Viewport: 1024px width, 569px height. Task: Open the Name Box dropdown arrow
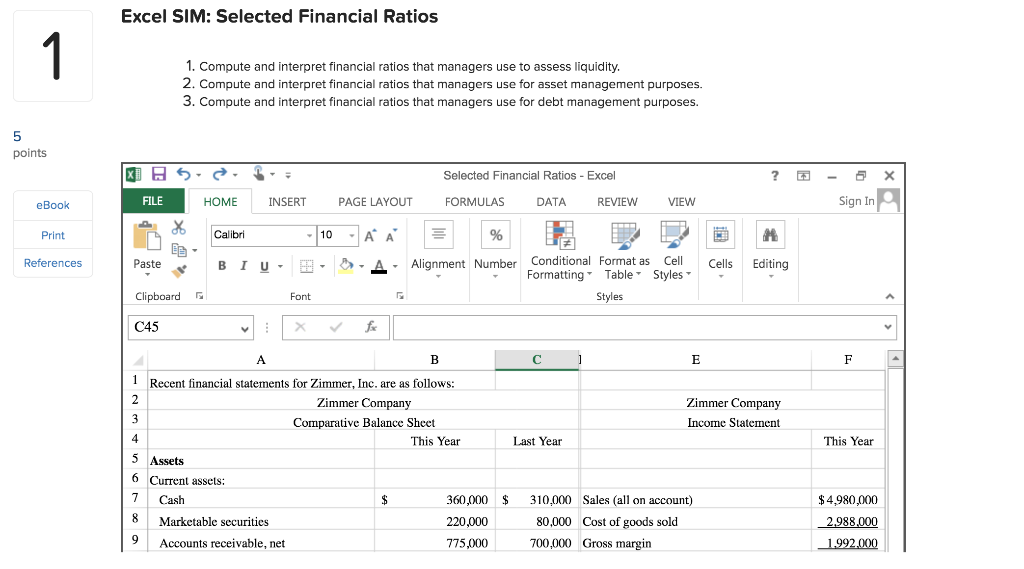[244, 329]
